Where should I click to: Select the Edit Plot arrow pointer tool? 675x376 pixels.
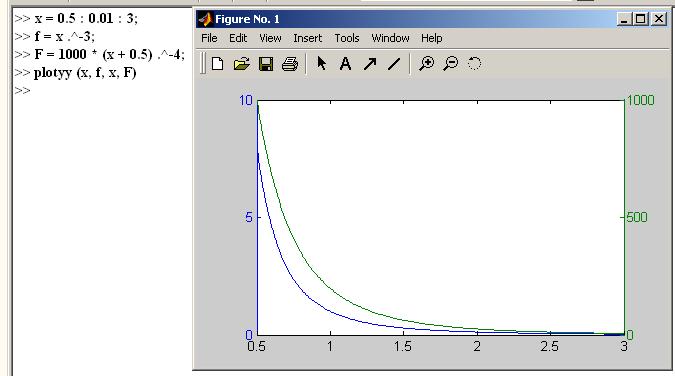click(322, 64)
